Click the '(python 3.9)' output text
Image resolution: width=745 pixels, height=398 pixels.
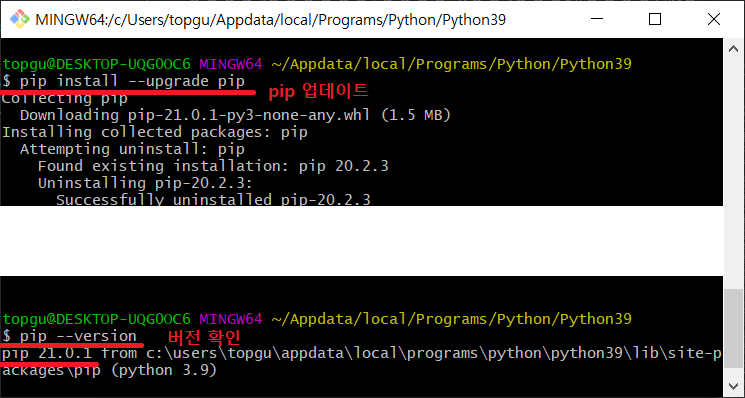(164, 370)
